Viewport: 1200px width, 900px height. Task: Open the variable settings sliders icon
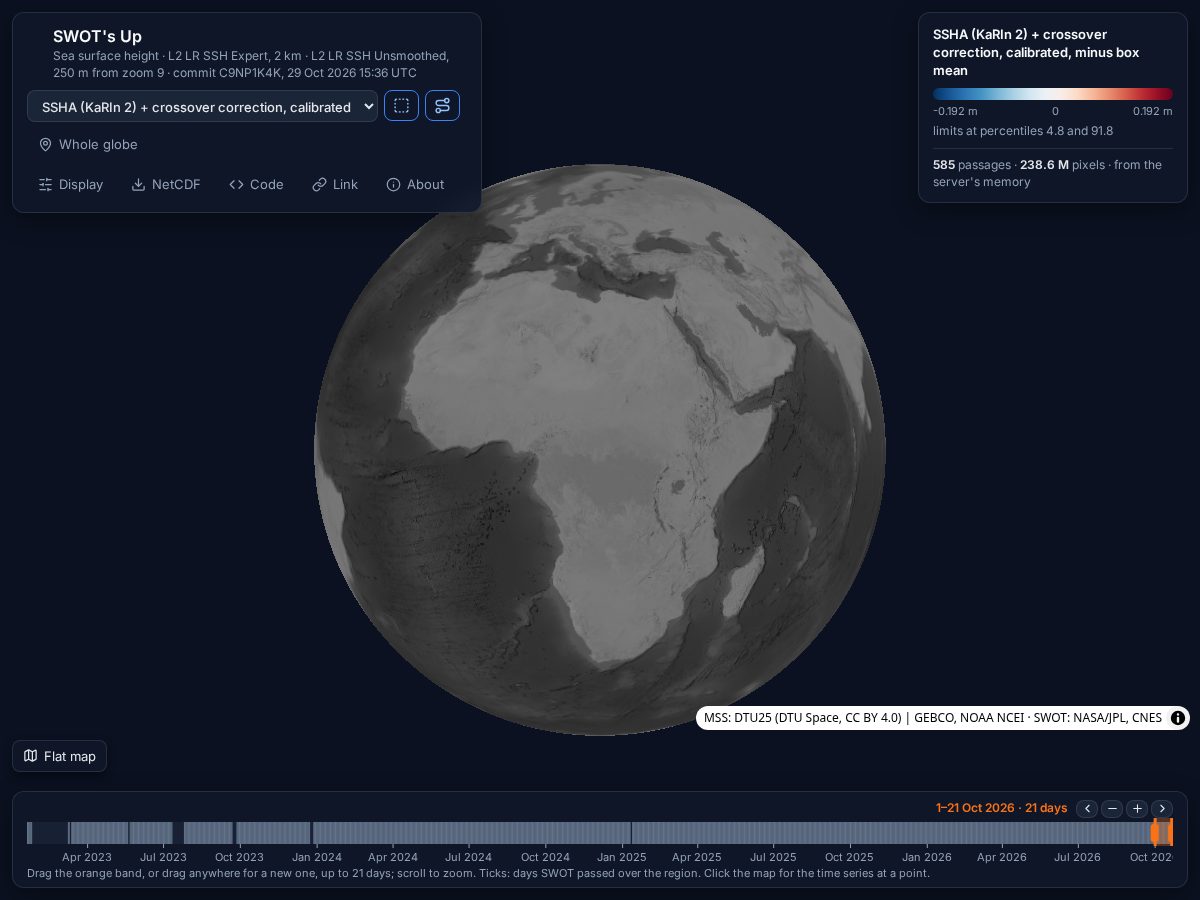442,106
